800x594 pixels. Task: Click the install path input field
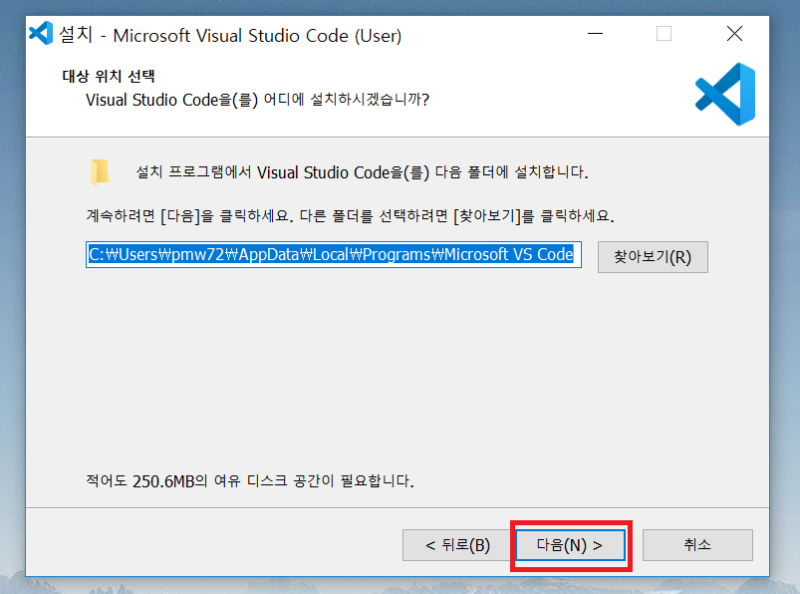[x=334, y=254]
